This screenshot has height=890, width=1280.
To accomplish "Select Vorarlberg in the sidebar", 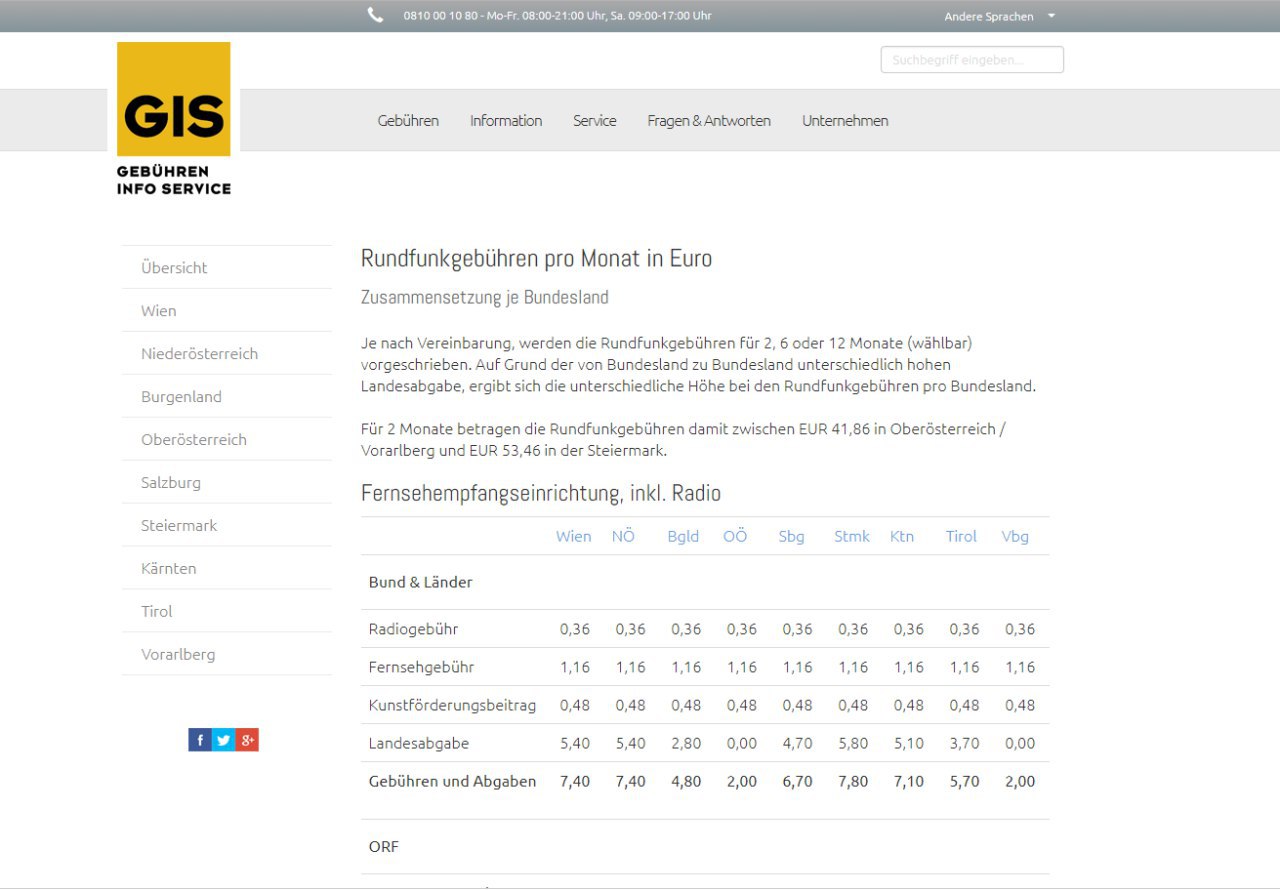I will (x=227, y=654).
